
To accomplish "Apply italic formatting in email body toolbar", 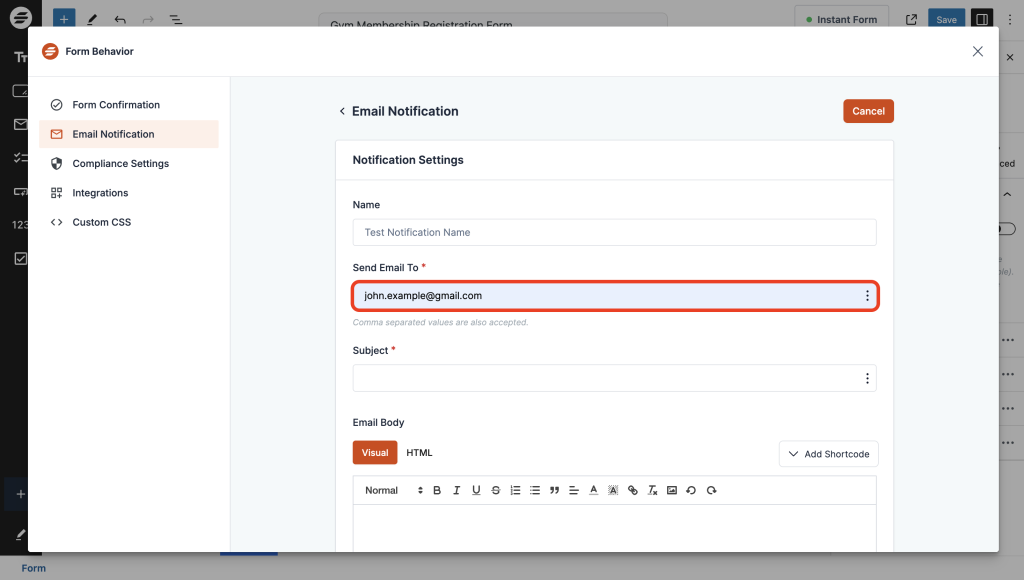I will point(456,491).
